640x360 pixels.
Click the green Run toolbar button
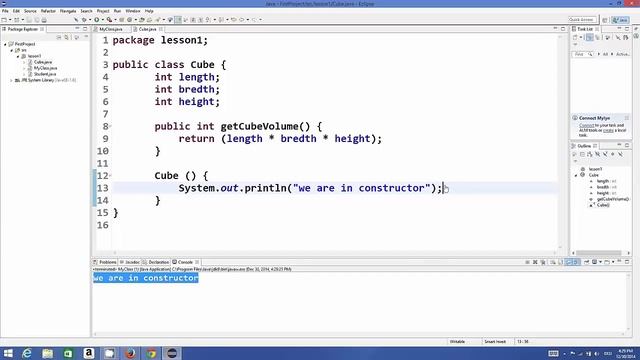97,20
